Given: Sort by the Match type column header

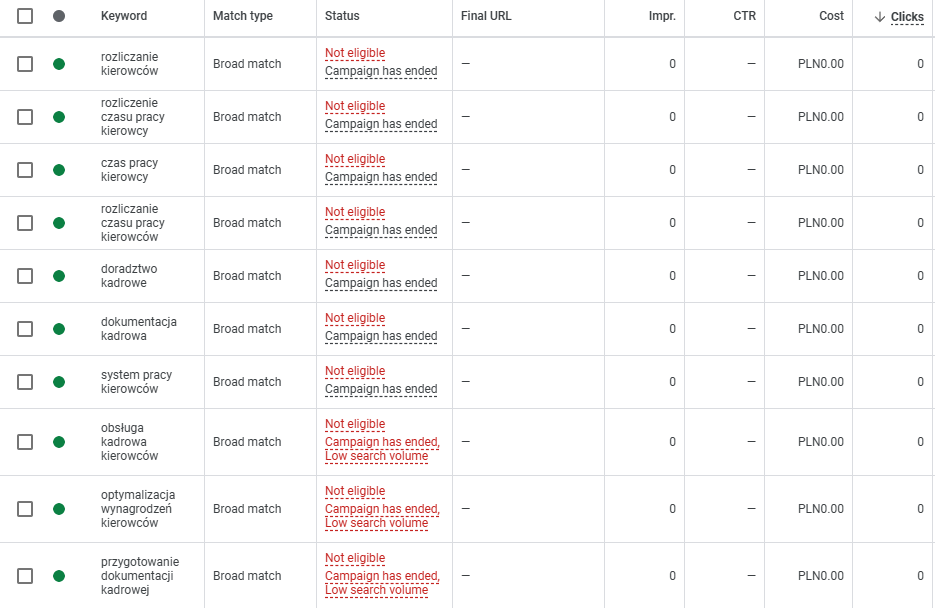Looking at the screenshot, I should (x=242, y=17).
